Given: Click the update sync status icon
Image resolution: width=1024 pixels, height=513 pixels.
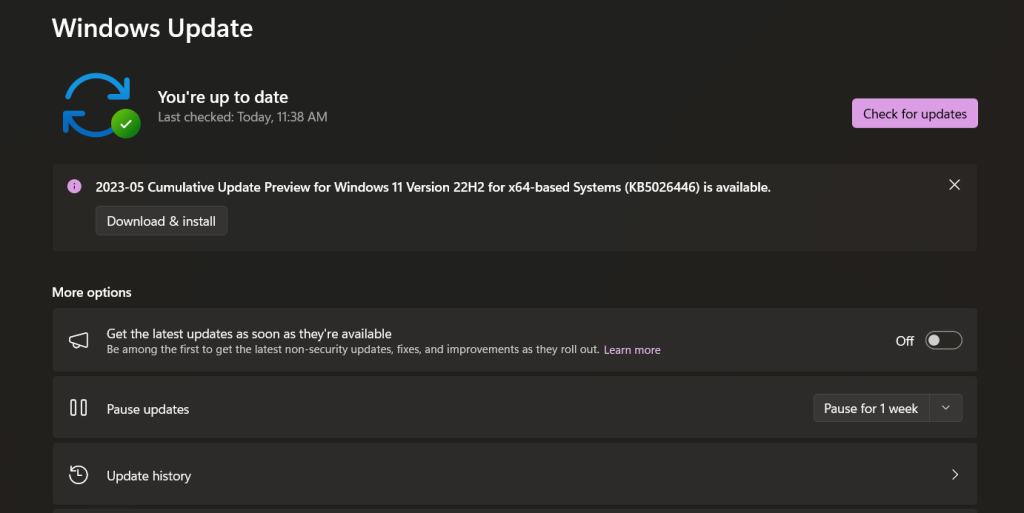Looking at the screenshot, I should pos(101,105).
